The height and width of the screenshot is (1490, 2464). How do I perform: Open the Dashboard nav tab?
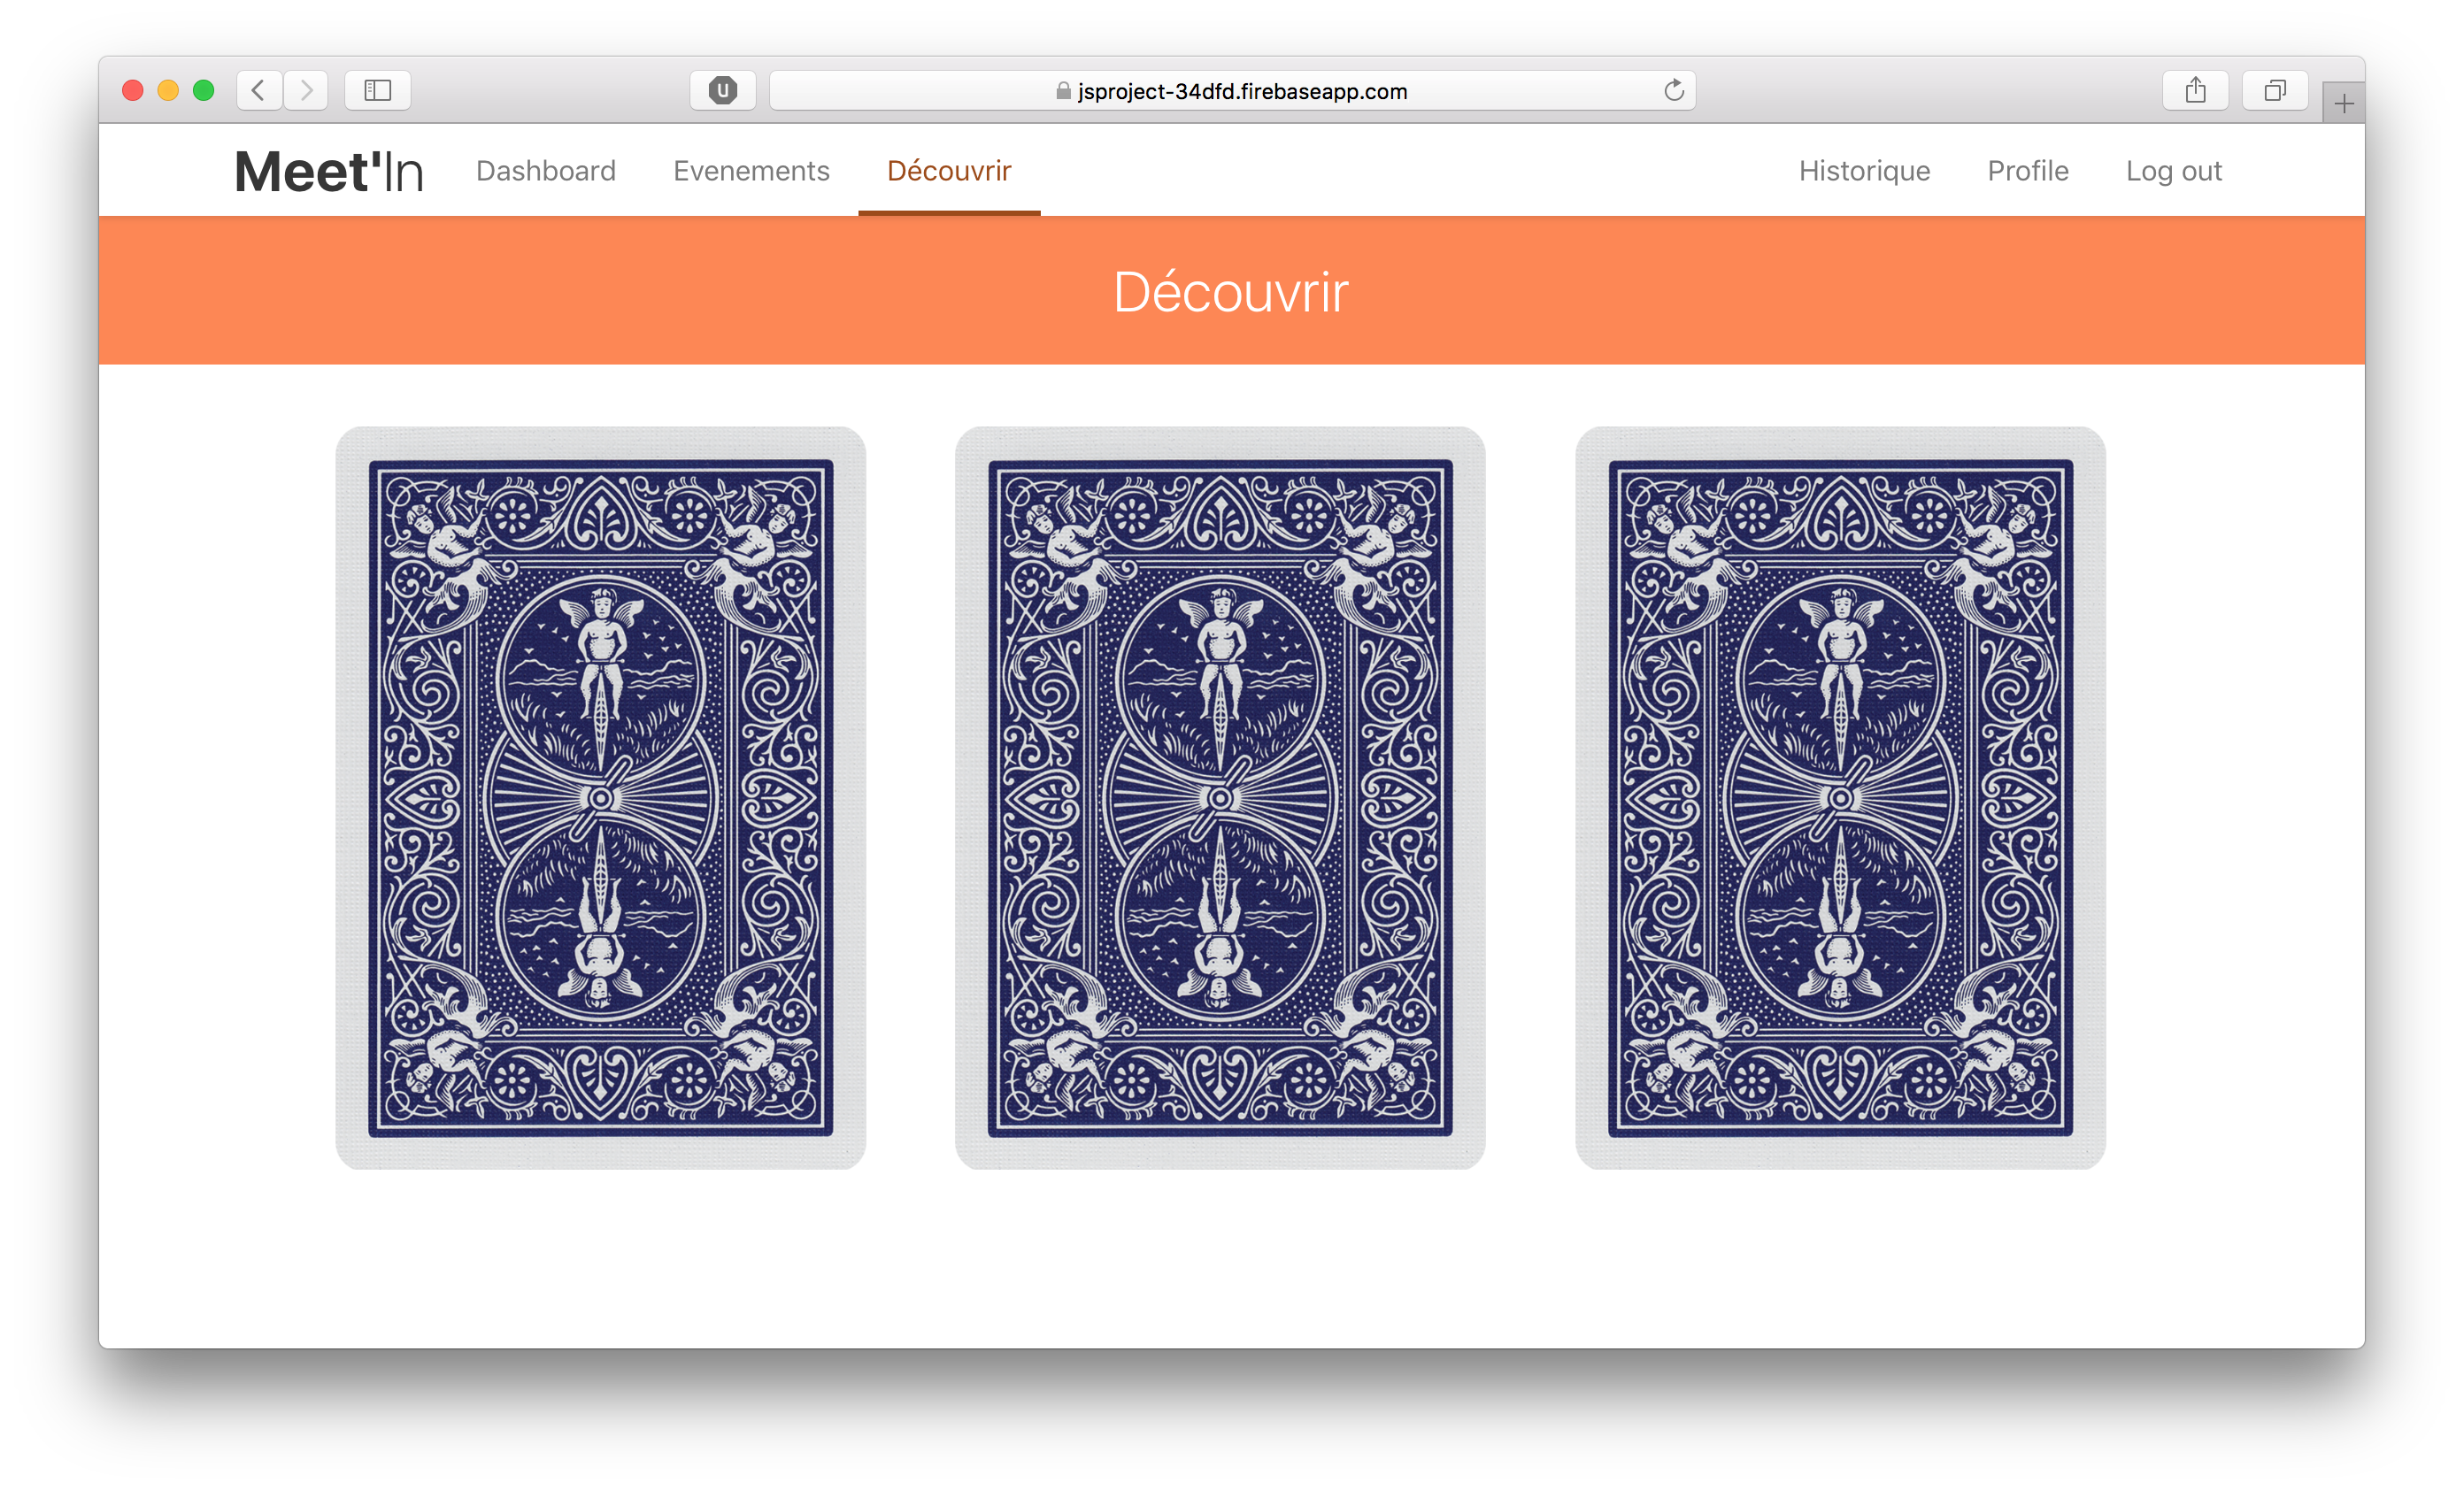point(545,171)
